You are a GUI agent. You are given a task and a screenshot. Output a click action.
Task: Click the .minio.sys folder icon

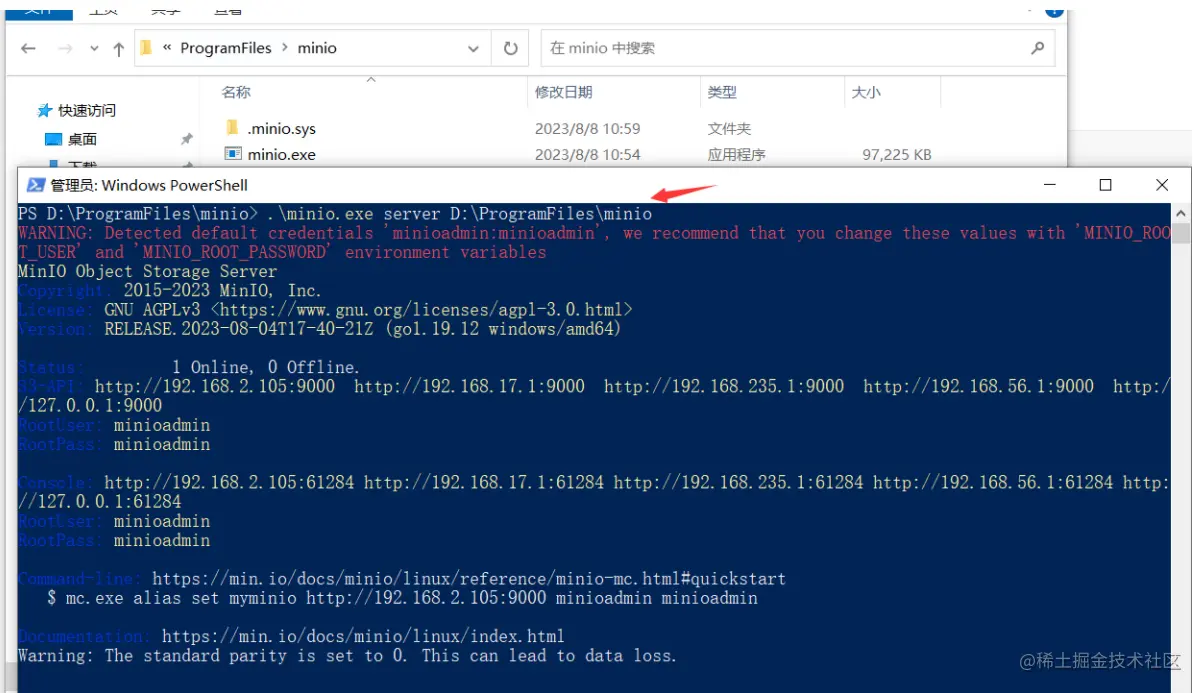point(232,128)
